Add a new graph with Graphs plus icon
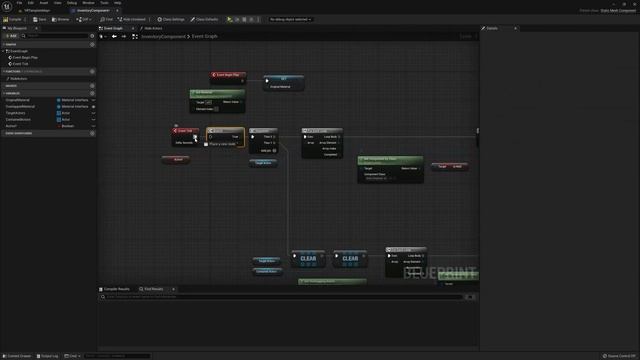Screen dimensions: 640x360 tap(92, 44)
